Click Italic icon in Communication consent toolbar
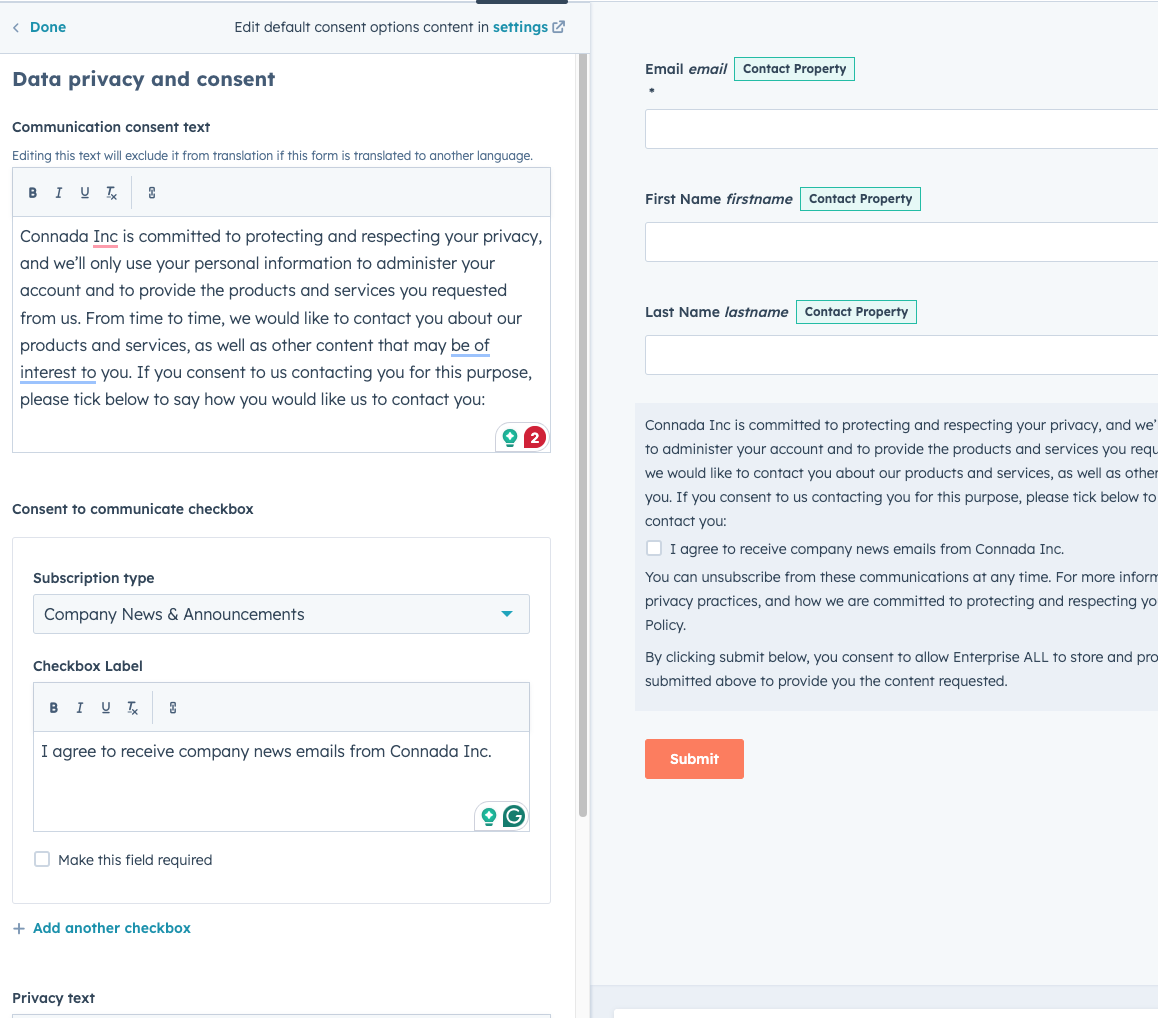This screenshot has width=1158, height=1018. (x=59, y=193)
